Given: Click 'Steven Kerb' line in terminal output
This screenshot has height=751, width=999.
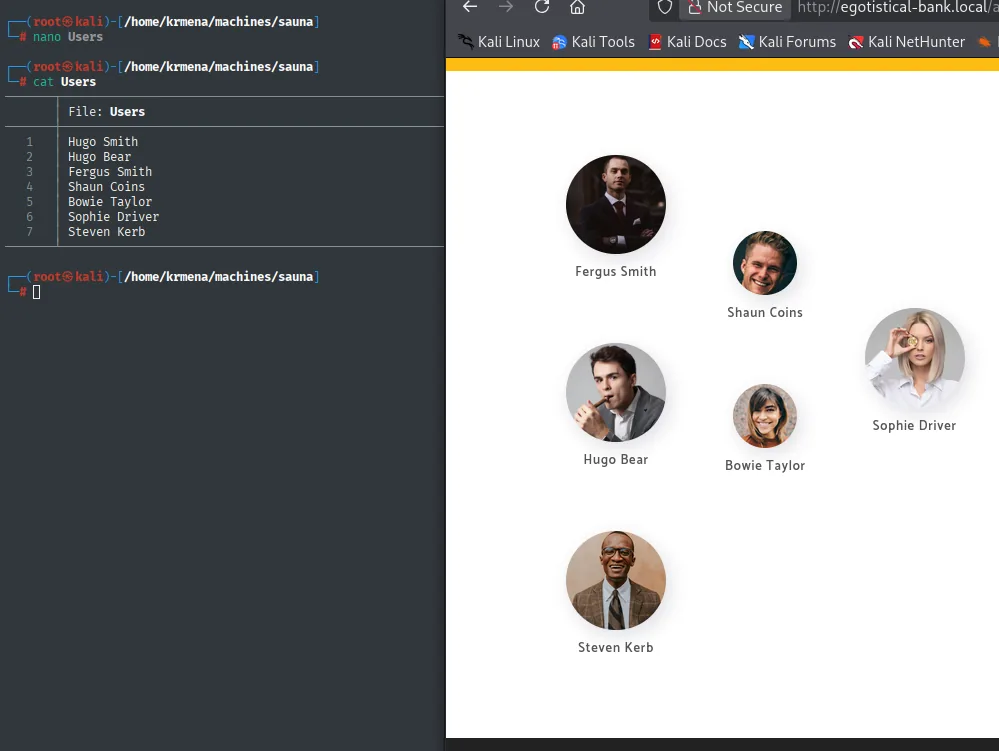Looking at the screenshot, I should coord(106,232).
